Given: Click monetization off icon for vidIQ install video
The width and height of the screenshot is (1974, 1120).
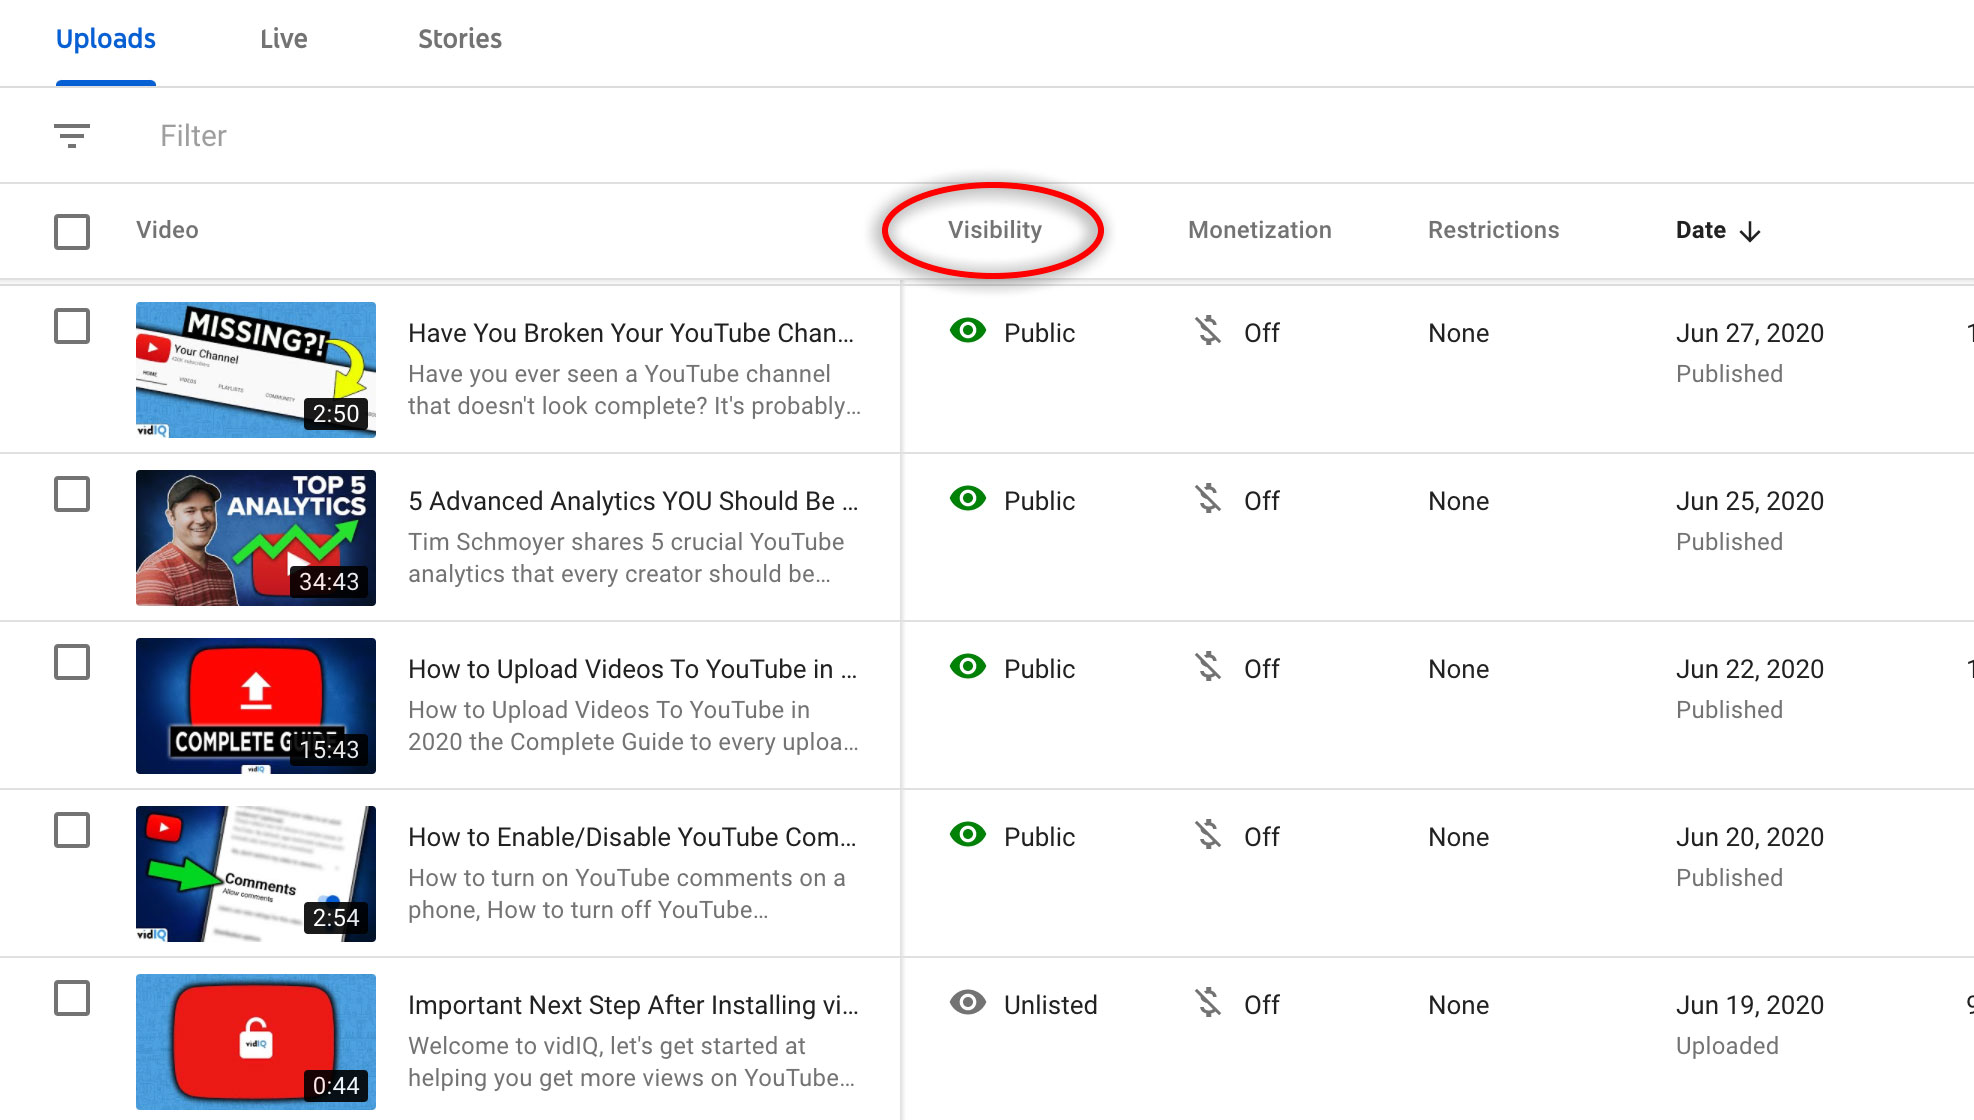Looking at the screenshot, I should (1208, 1003).
